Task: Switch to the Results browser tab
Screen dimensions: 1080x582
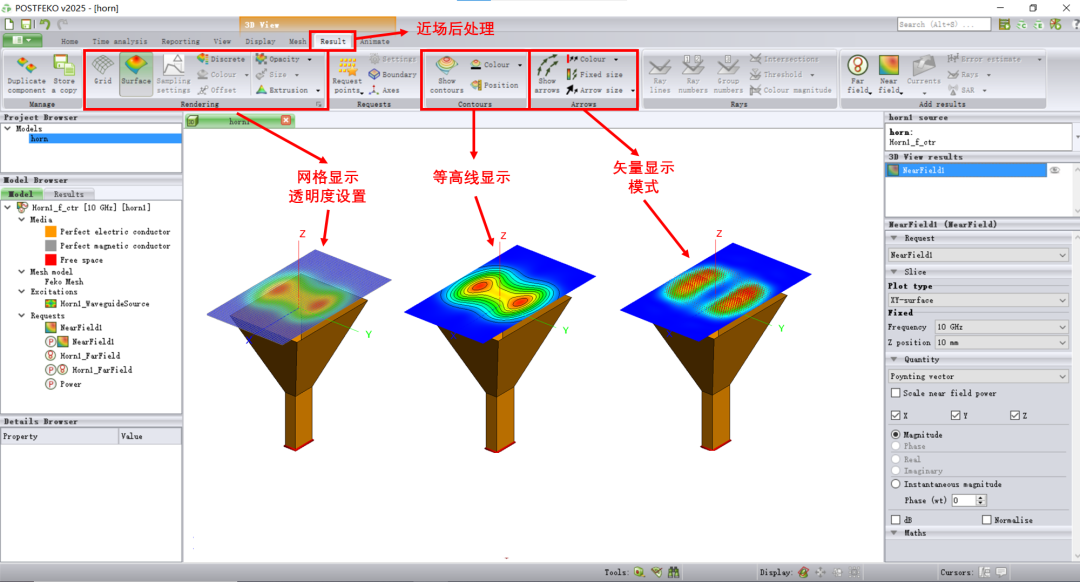Action: [x=68, y=194]
